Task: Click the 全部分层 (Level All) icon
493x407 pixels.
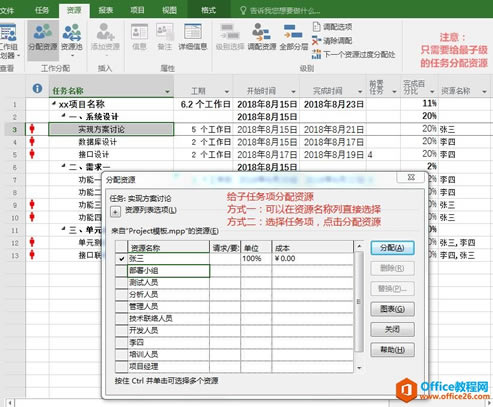Action: [293, 37]
